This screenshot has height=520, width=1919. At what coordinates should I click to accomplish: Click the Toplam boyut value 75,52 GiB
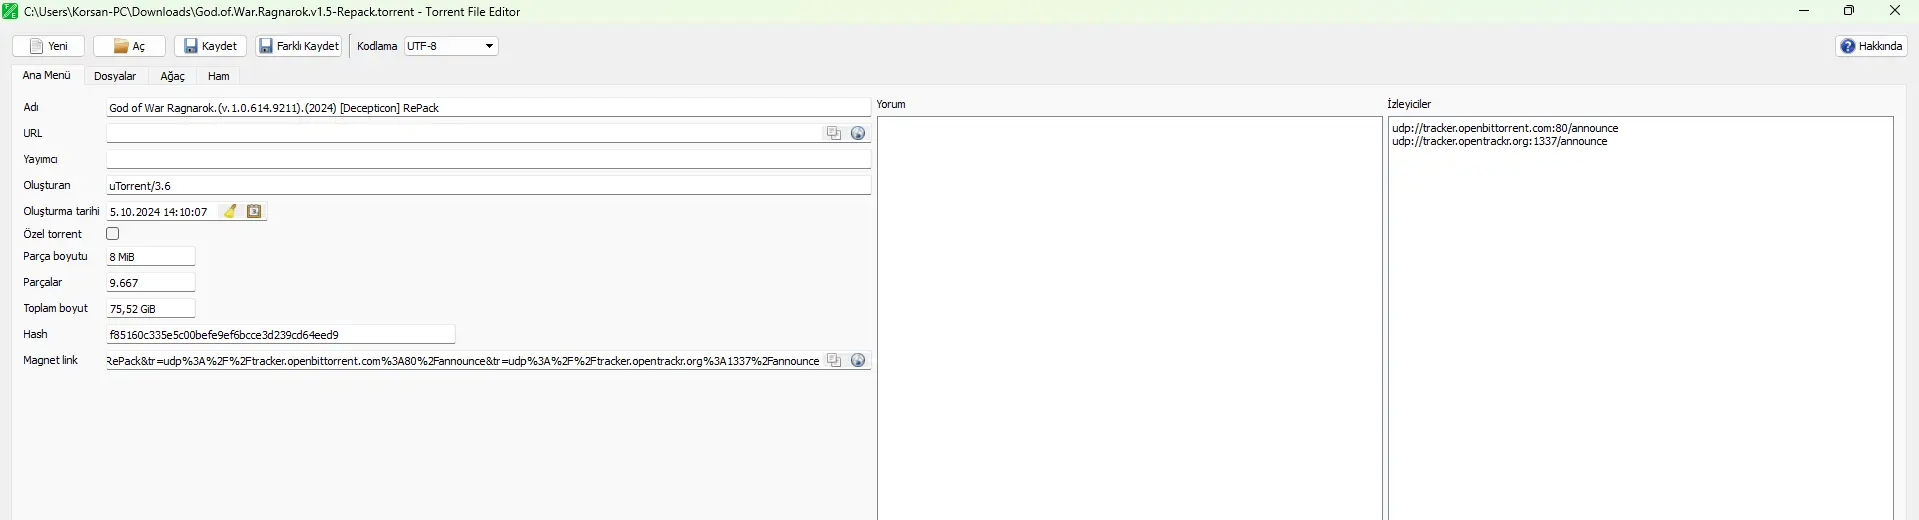point(150,309)
